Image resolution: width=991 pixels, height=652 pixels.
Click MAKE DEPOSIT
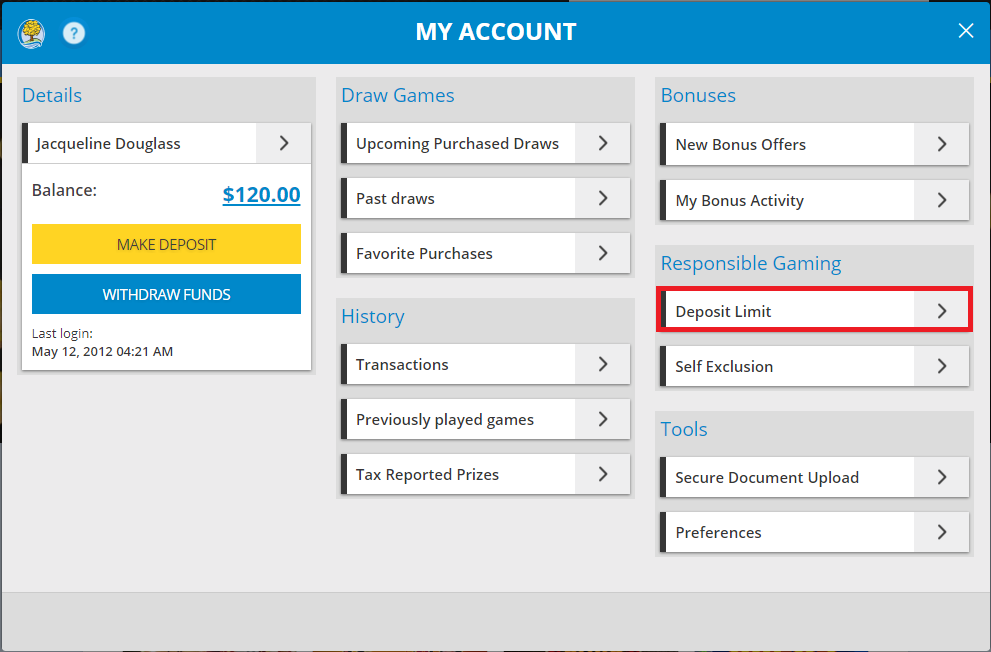[166, 244]
